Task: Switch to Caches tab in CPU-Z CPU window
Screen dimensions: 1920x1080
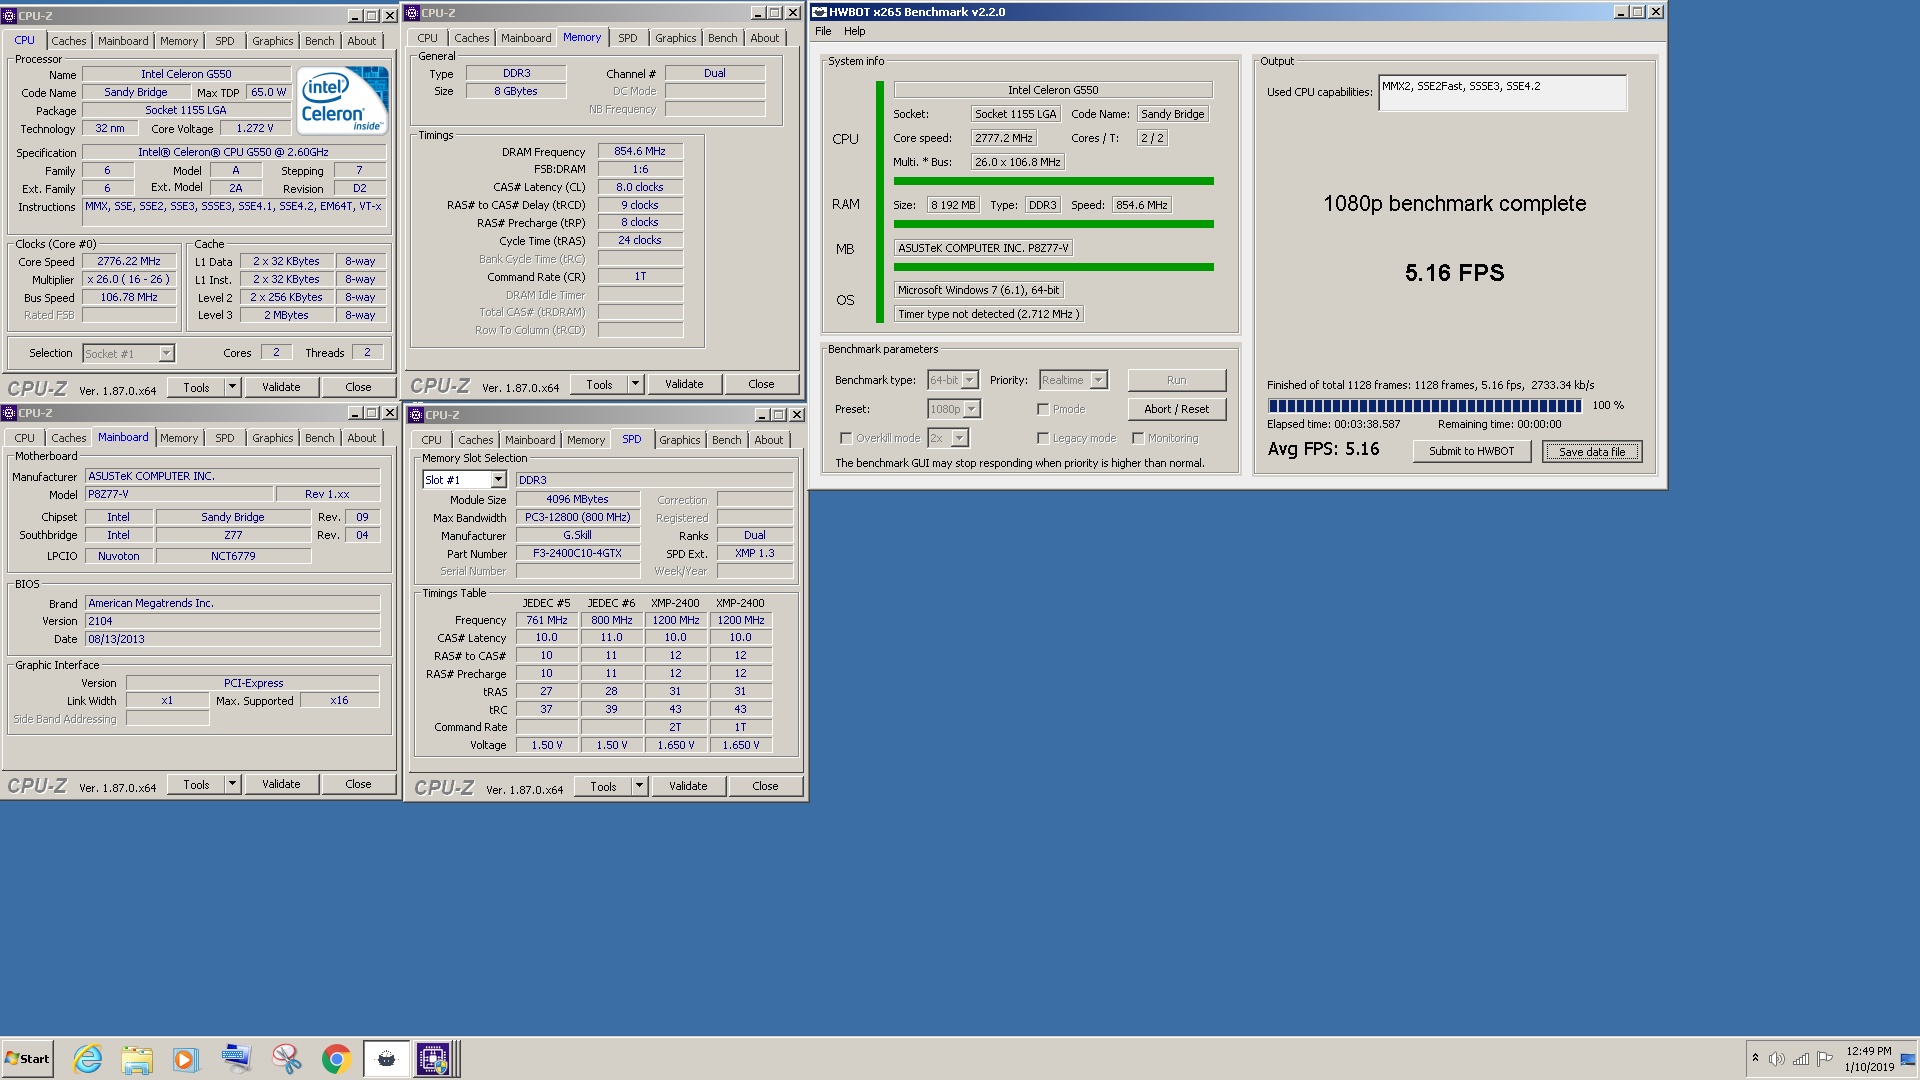Action: (69, 41)
